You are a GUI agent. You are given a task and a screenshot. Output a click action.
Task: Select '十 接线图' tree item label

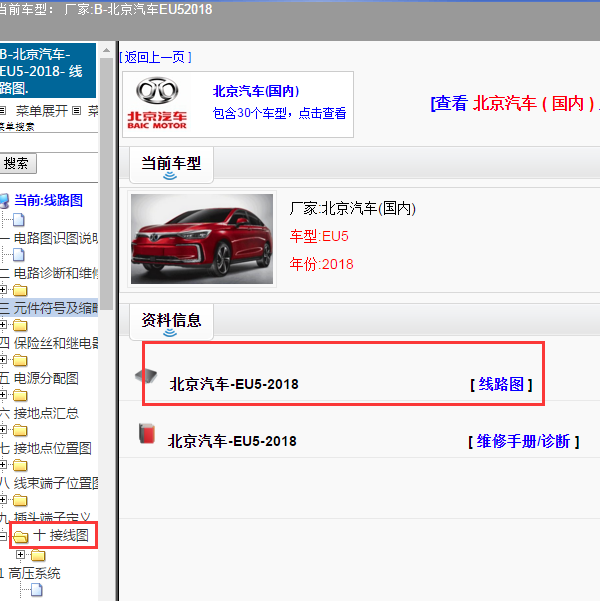pos(61,535)
